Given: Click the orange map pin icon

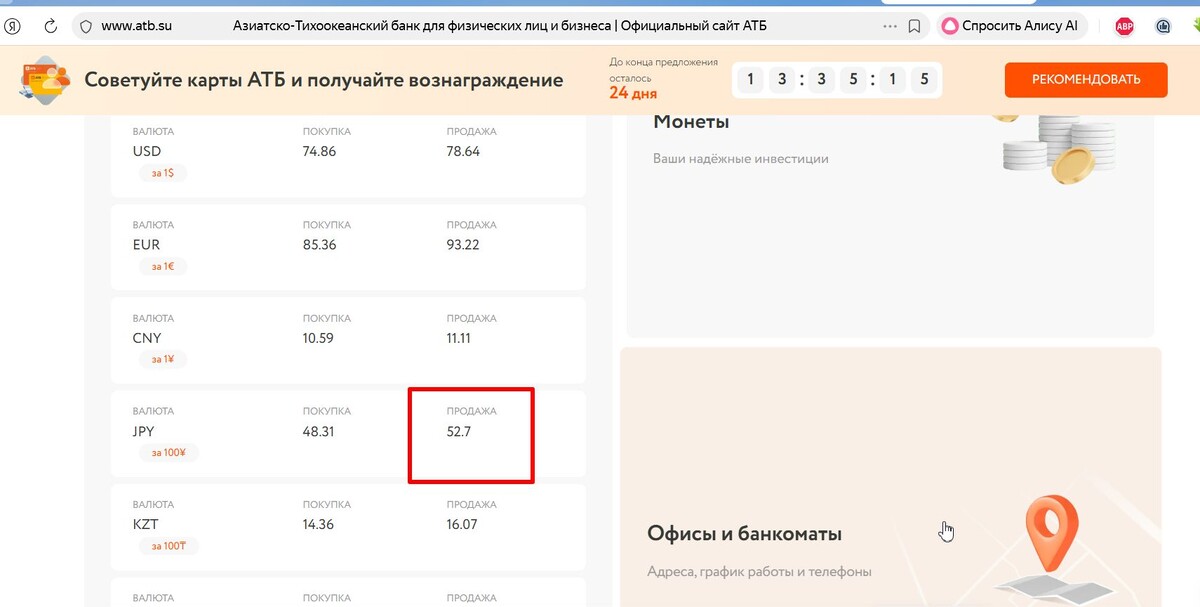Looking at the screenshot, I should [x=1052, y=532].
